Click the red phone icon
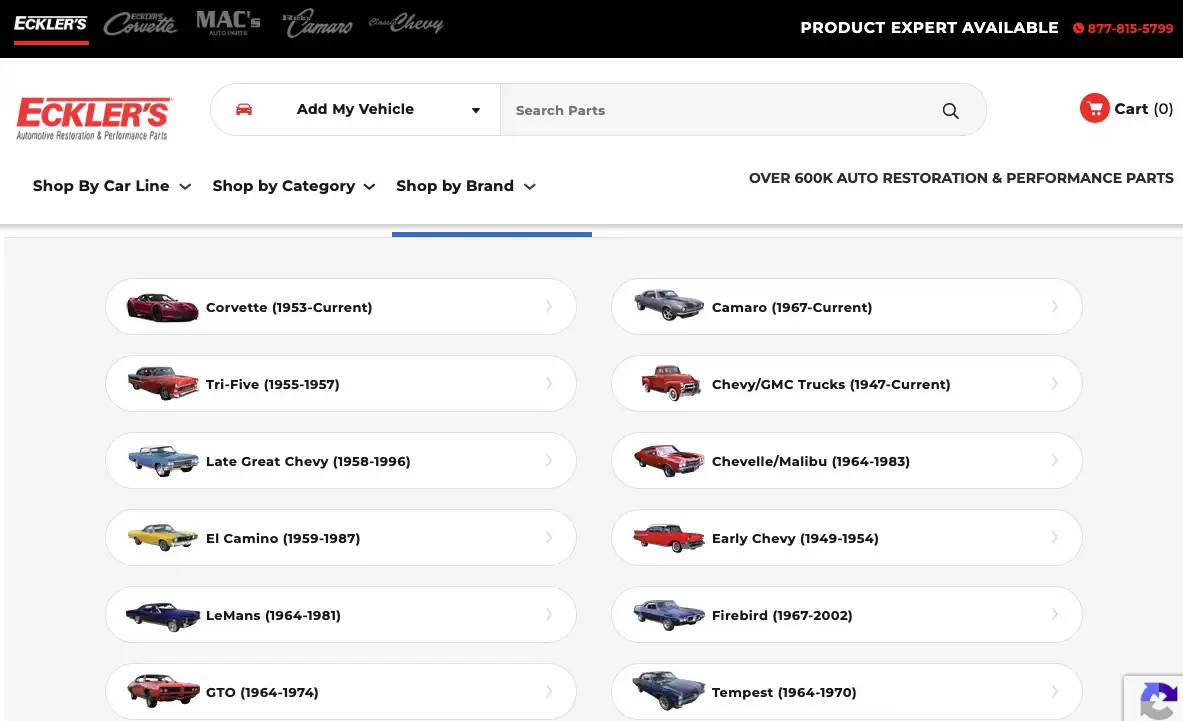Viewport: 1183px width, 721px height. (x=1078, y=29)
